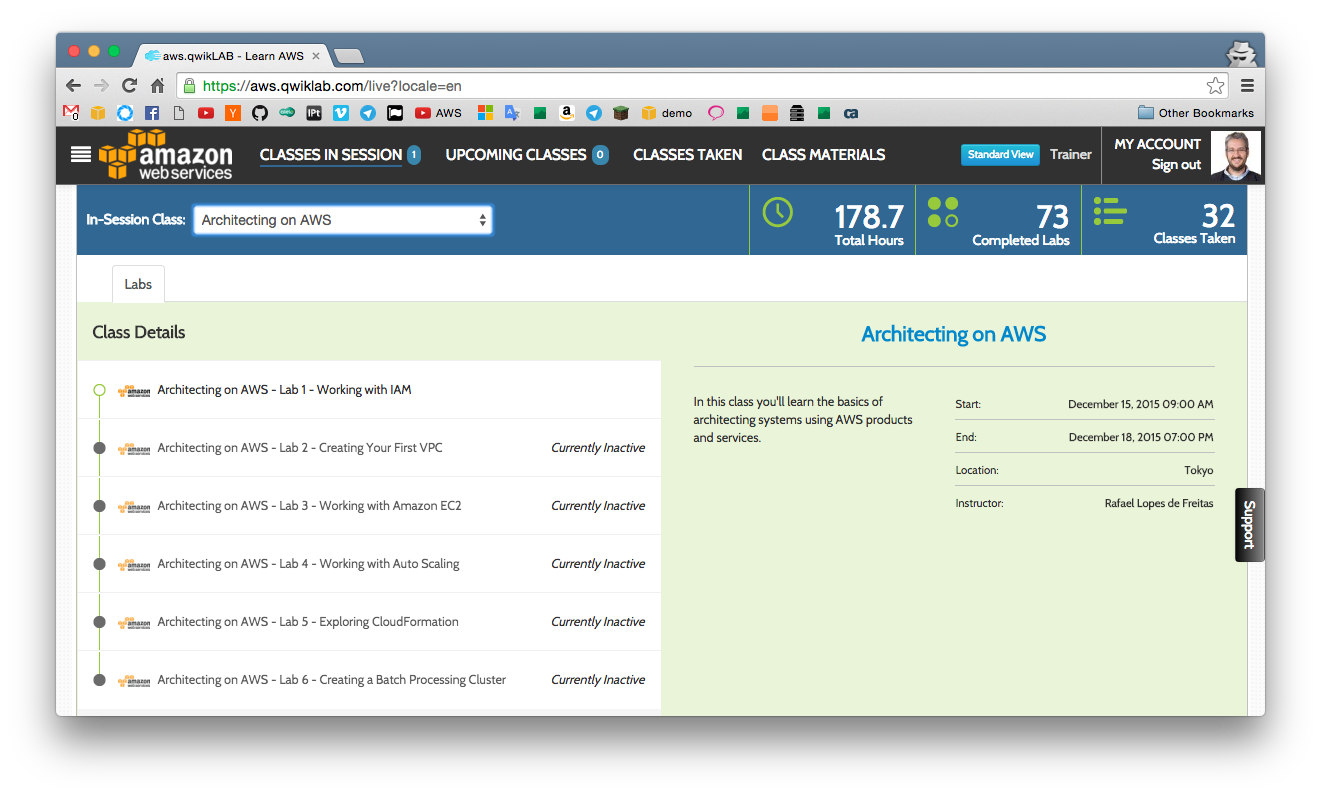1321x796 pixels.
Task: Open a new browser tab
Action: [349, 56]
